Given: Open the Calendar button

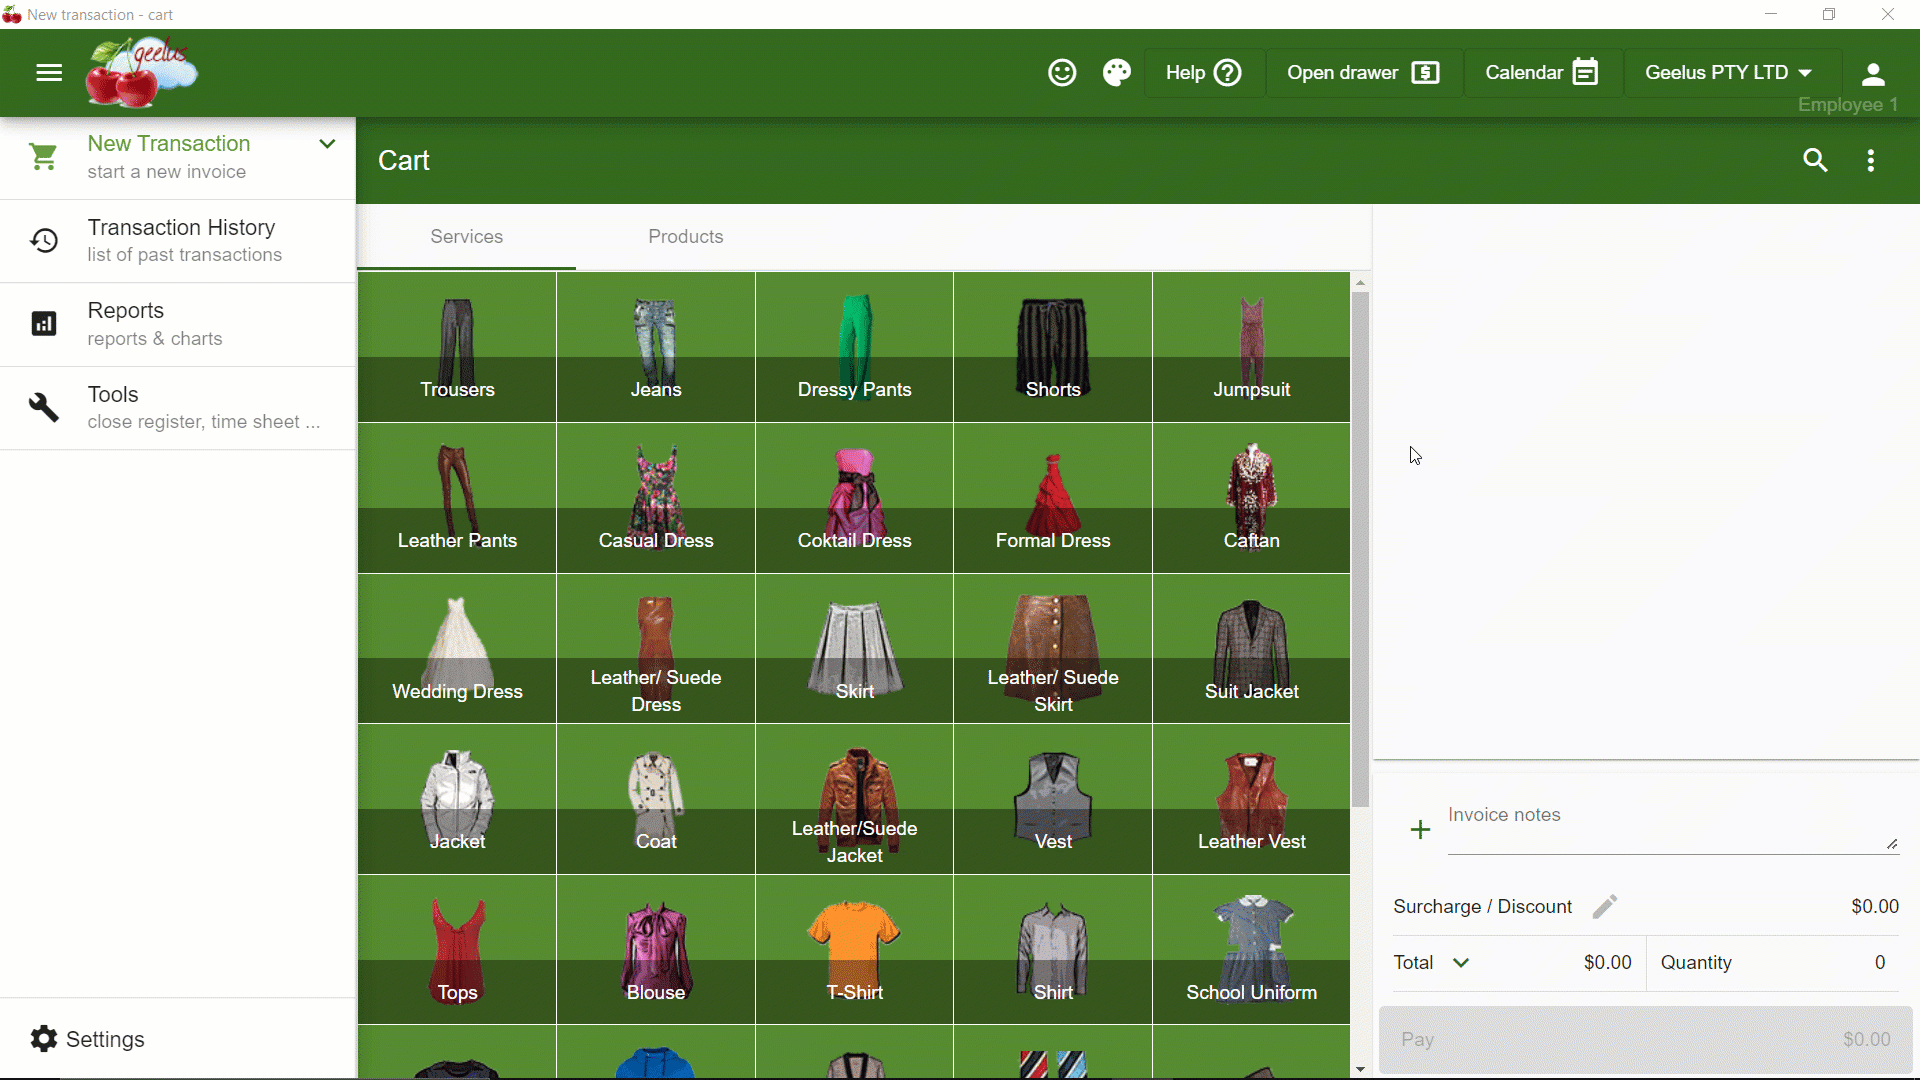Looking at the screenshot, I should point(1542,73).
